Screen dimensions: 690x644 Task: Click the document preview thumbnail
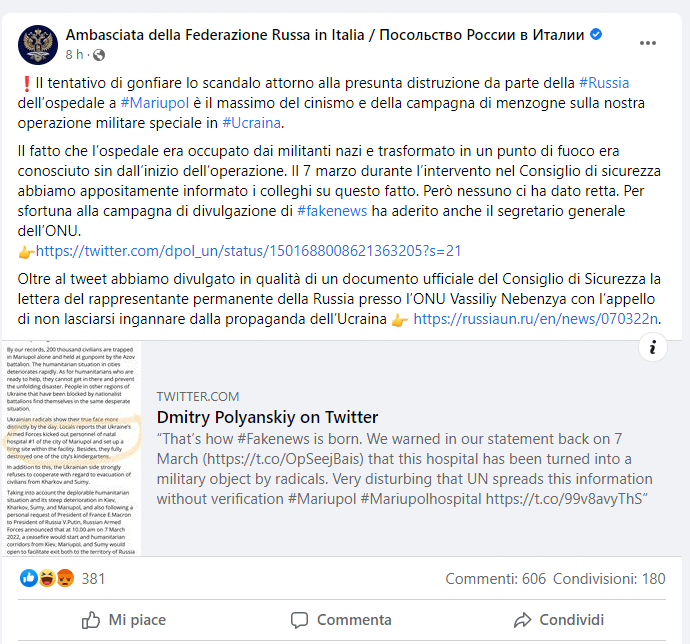71,447
